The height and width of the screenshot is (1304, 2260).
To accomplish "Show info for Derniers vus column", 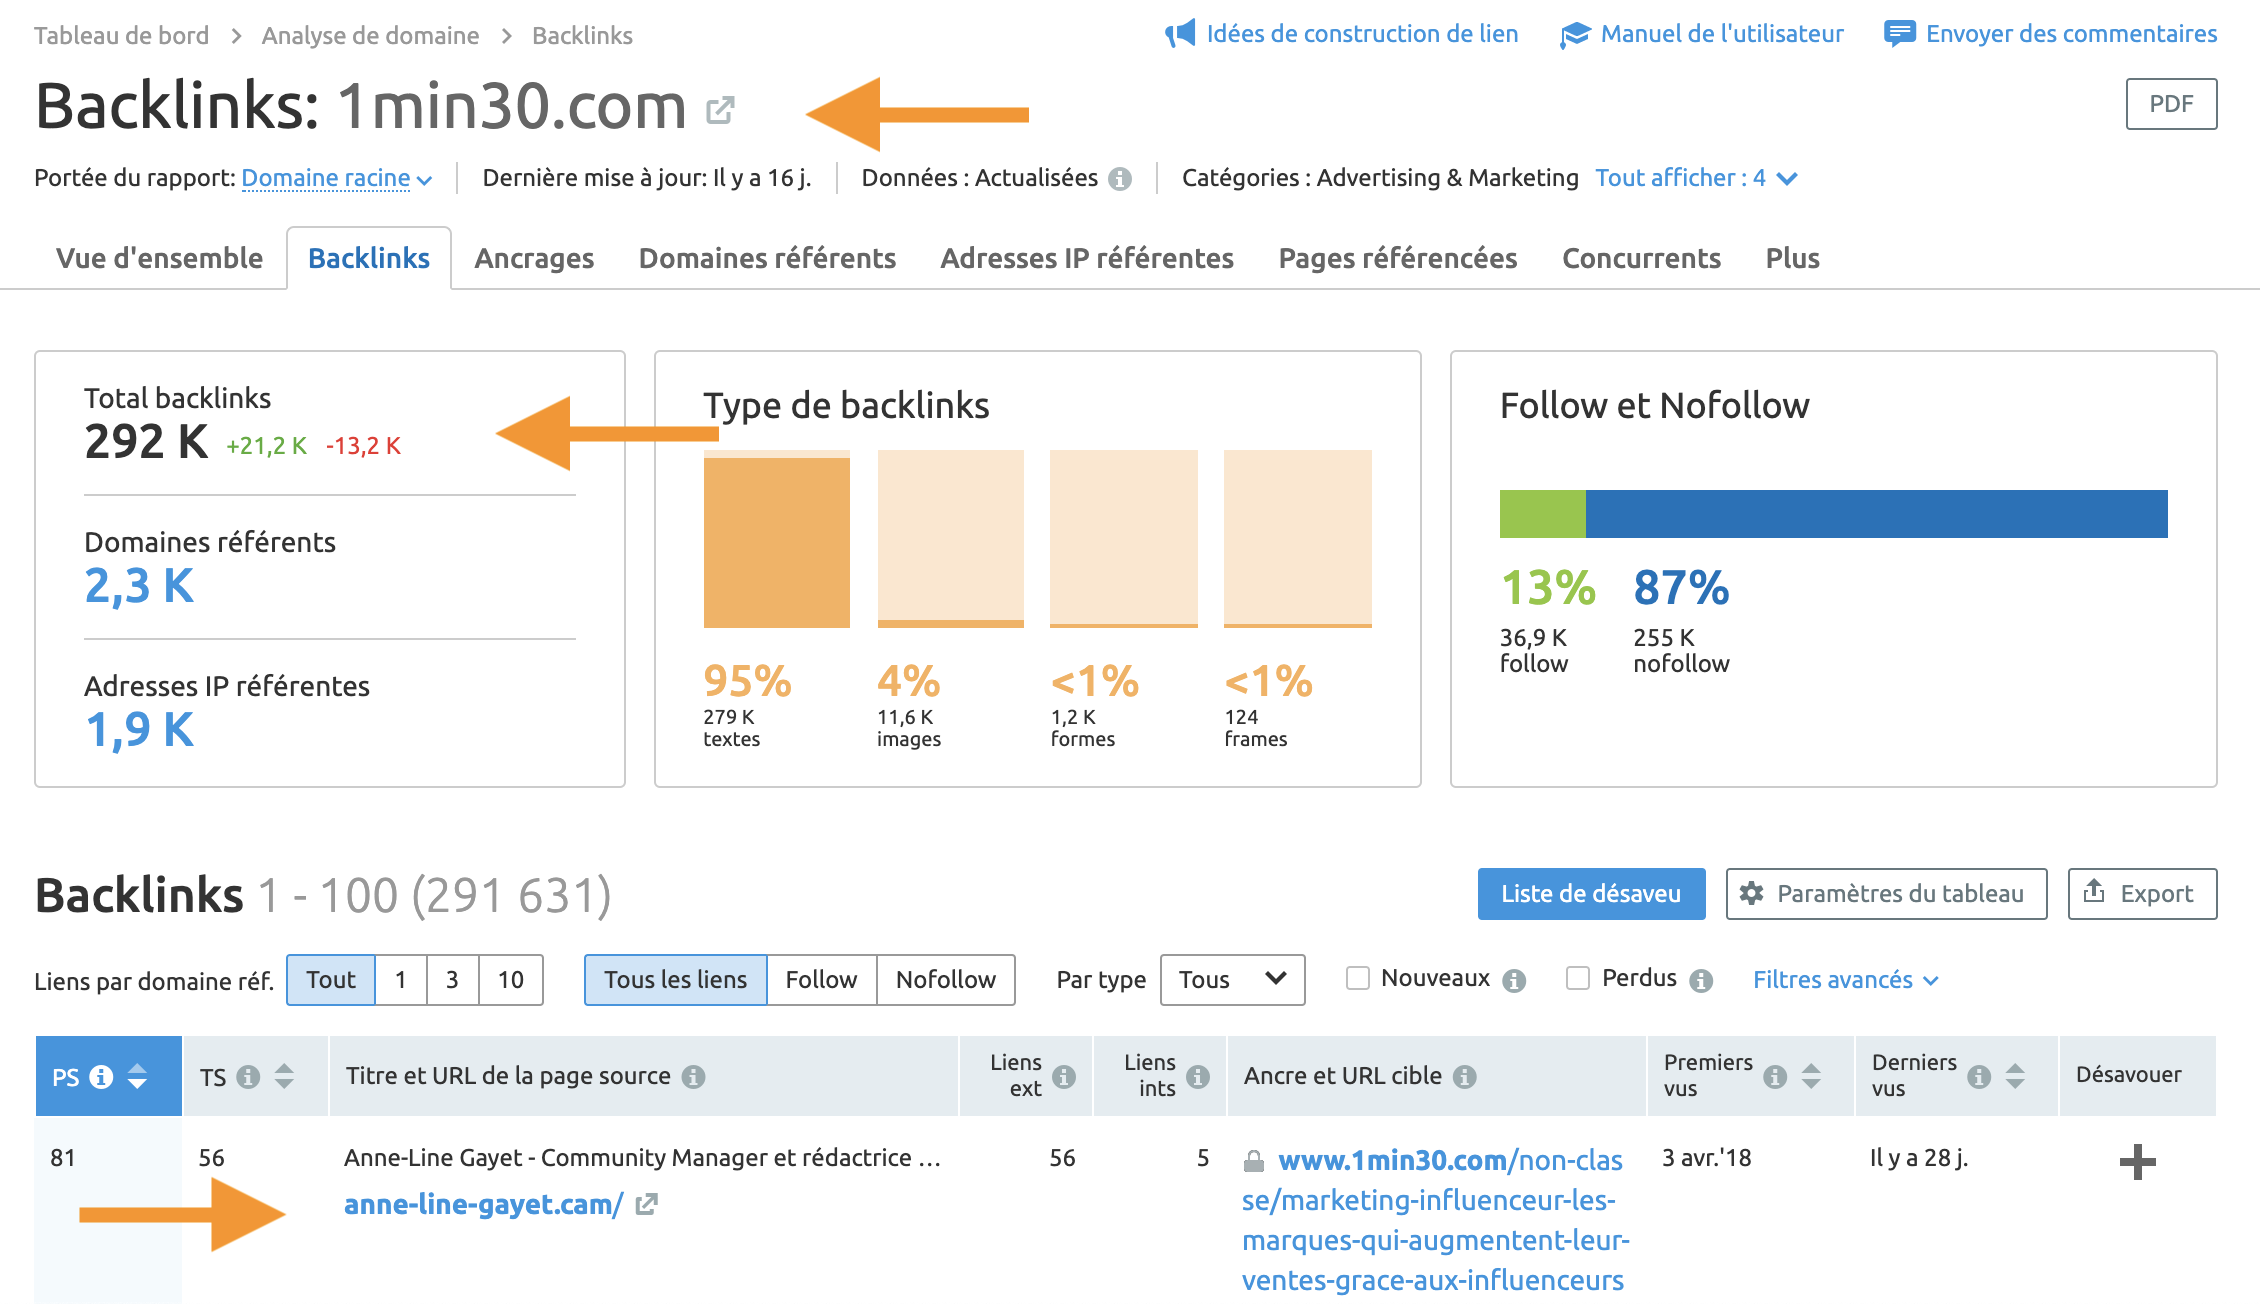I will [1979, 1077].
